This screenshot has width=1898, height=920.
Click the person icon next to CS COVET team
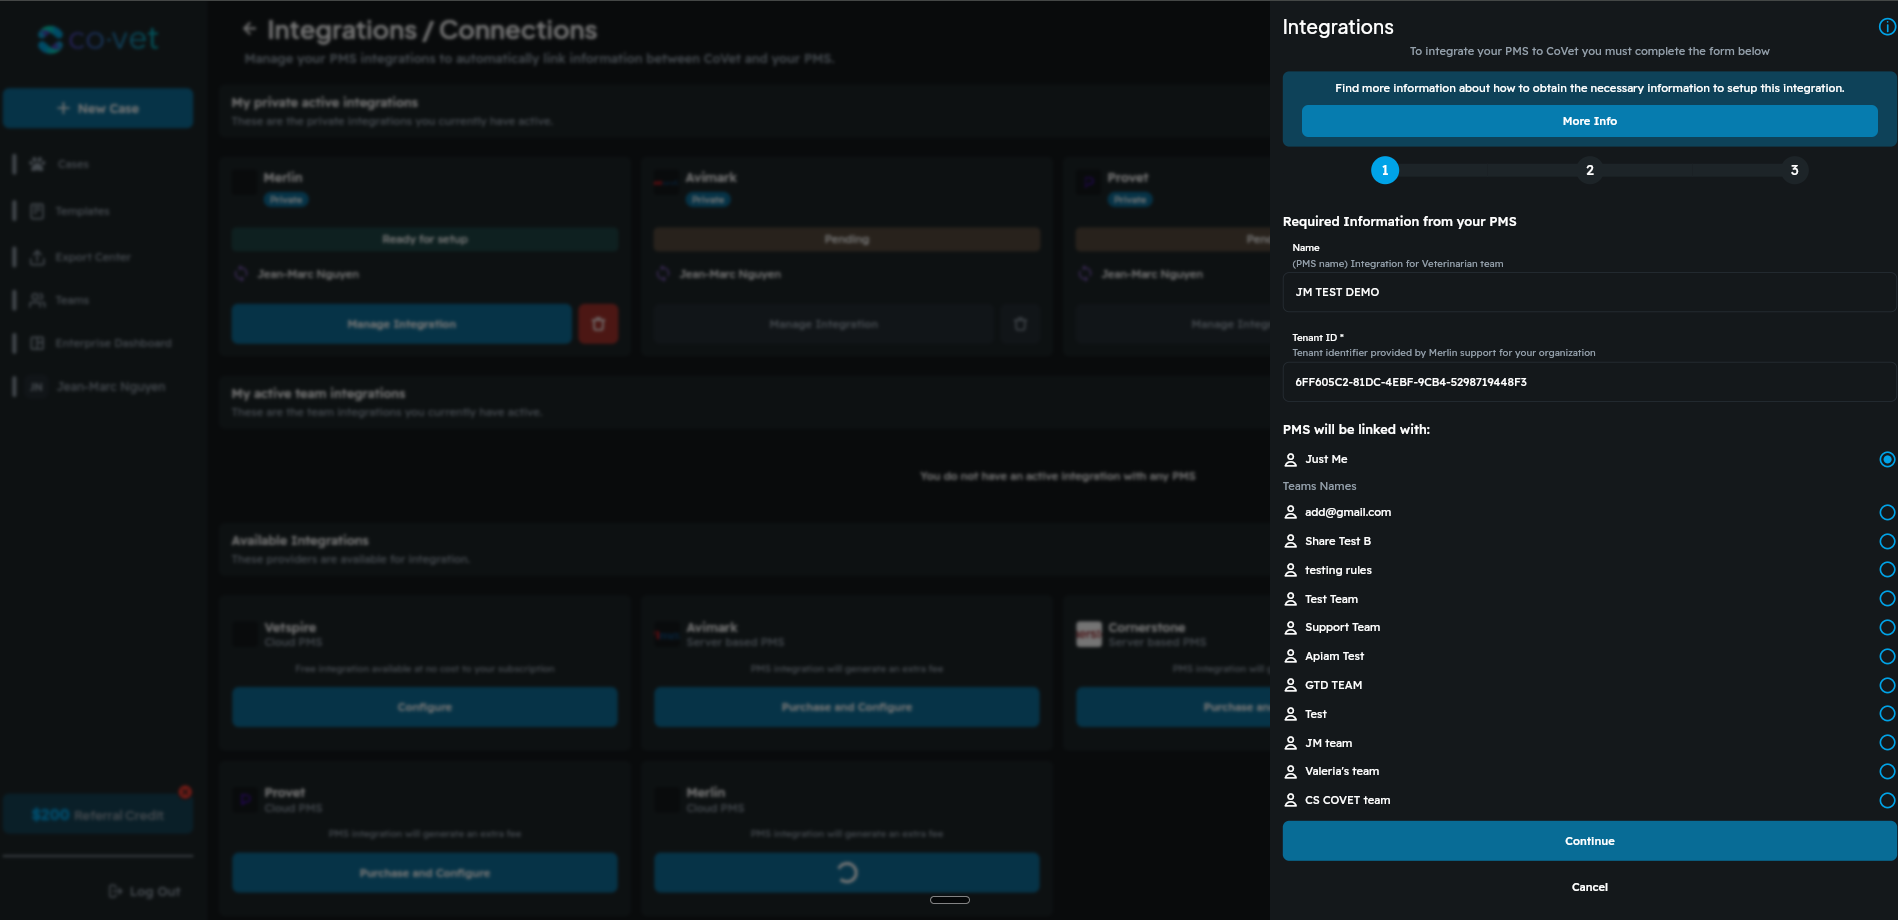pos(1291,800)
